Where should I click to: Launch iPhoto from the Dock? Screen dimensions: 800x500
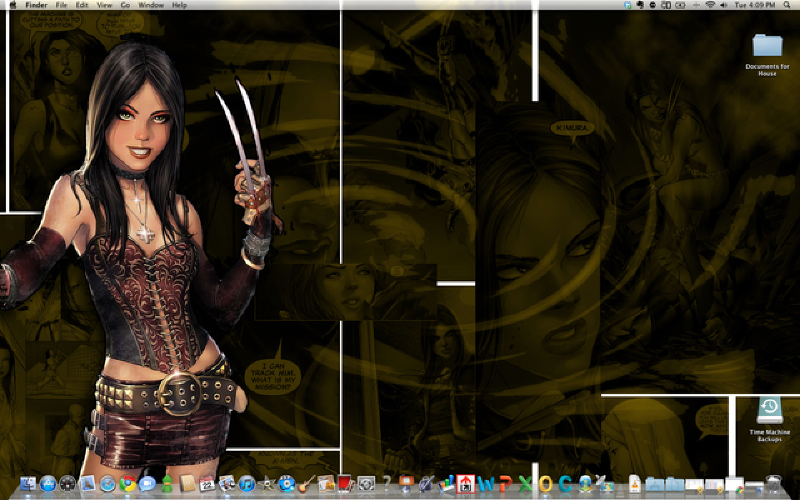pyautogui.click(x=227, y=483)
